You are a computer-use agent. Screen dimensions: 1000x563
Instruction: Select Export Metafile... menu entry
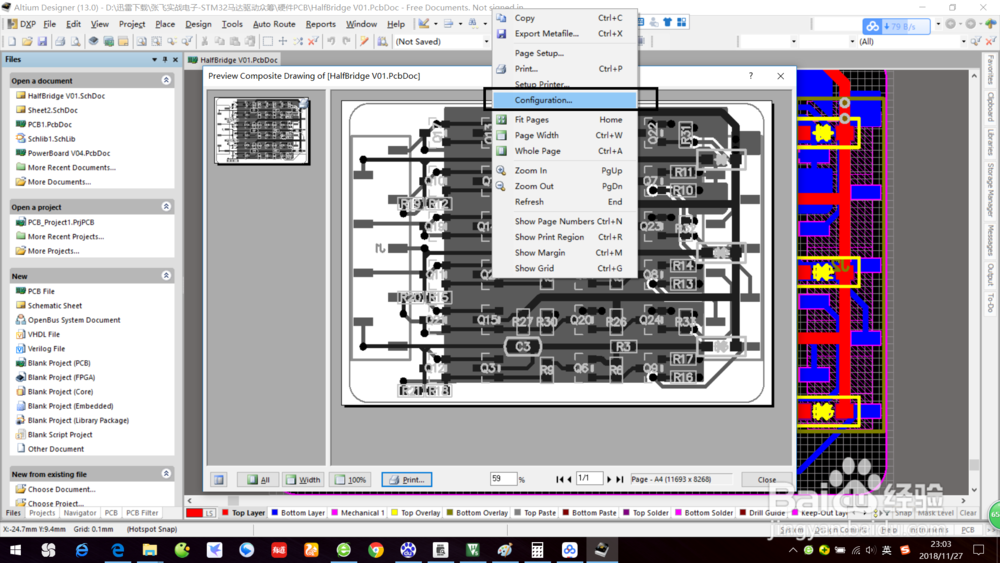point(564,33)
